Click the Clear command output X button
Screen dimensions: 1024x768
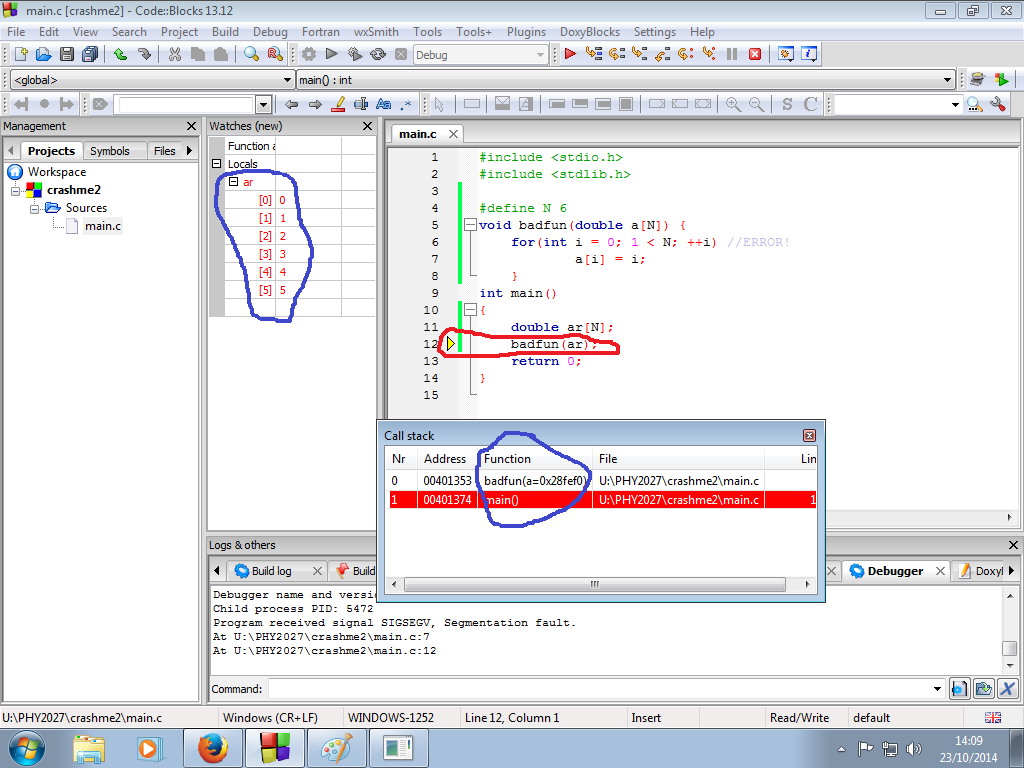1007,689
